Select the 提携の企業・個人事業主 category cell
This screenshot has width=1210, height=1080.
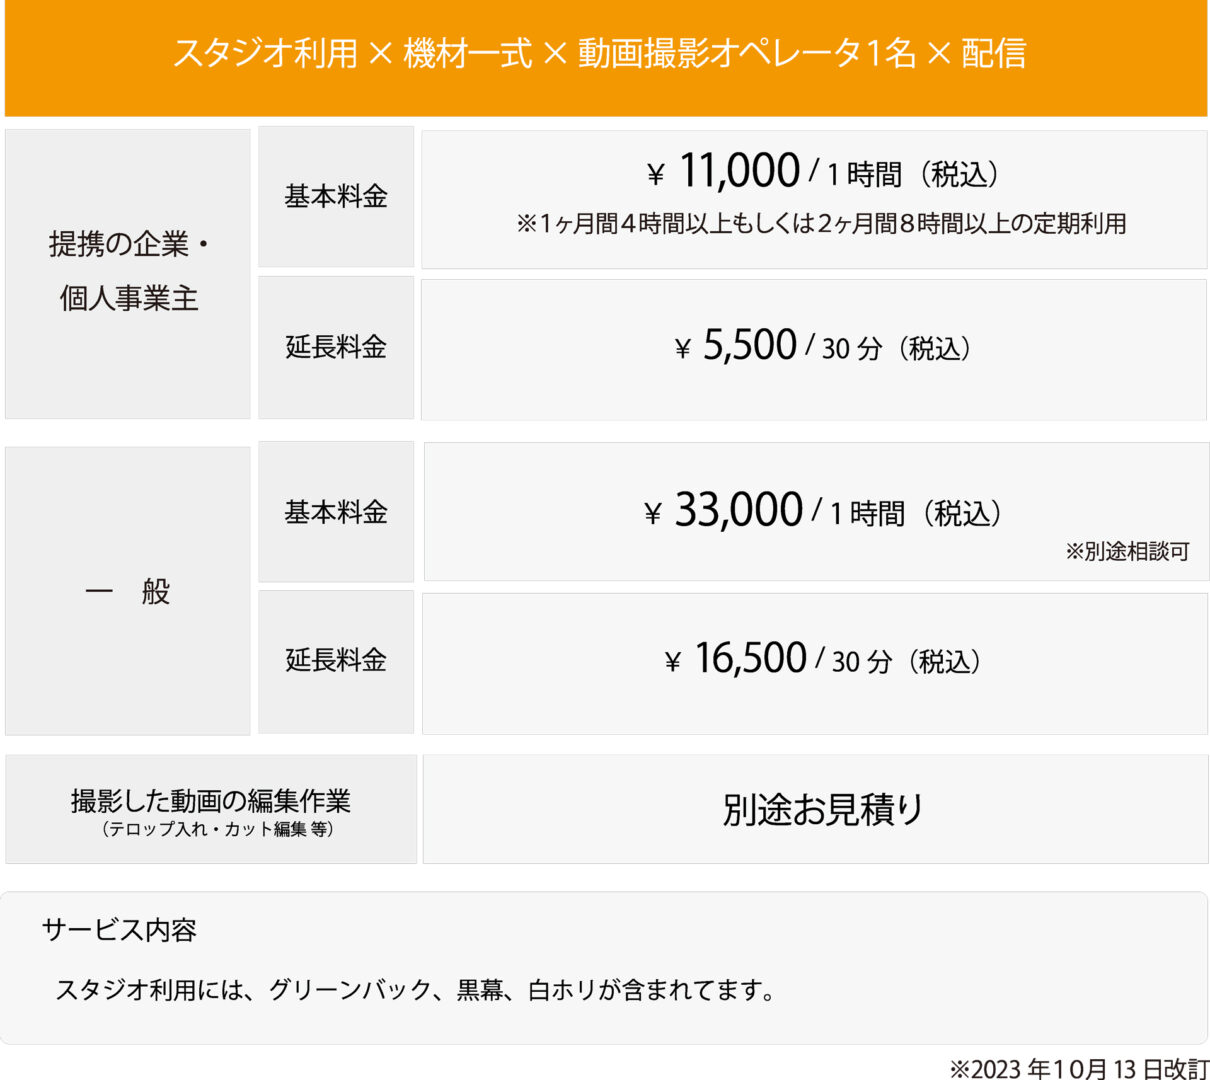pyautogui.click(x=128, y=272)
